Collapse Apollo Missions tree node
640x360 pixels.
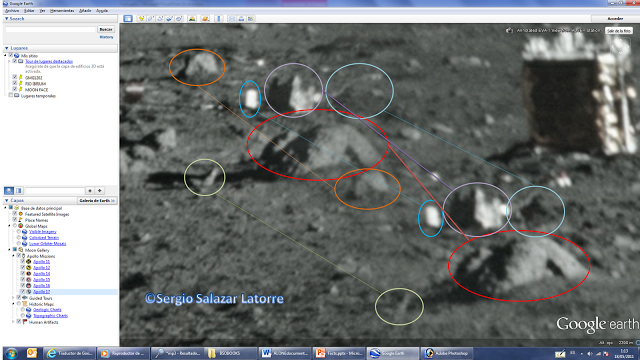pos(13,256)
